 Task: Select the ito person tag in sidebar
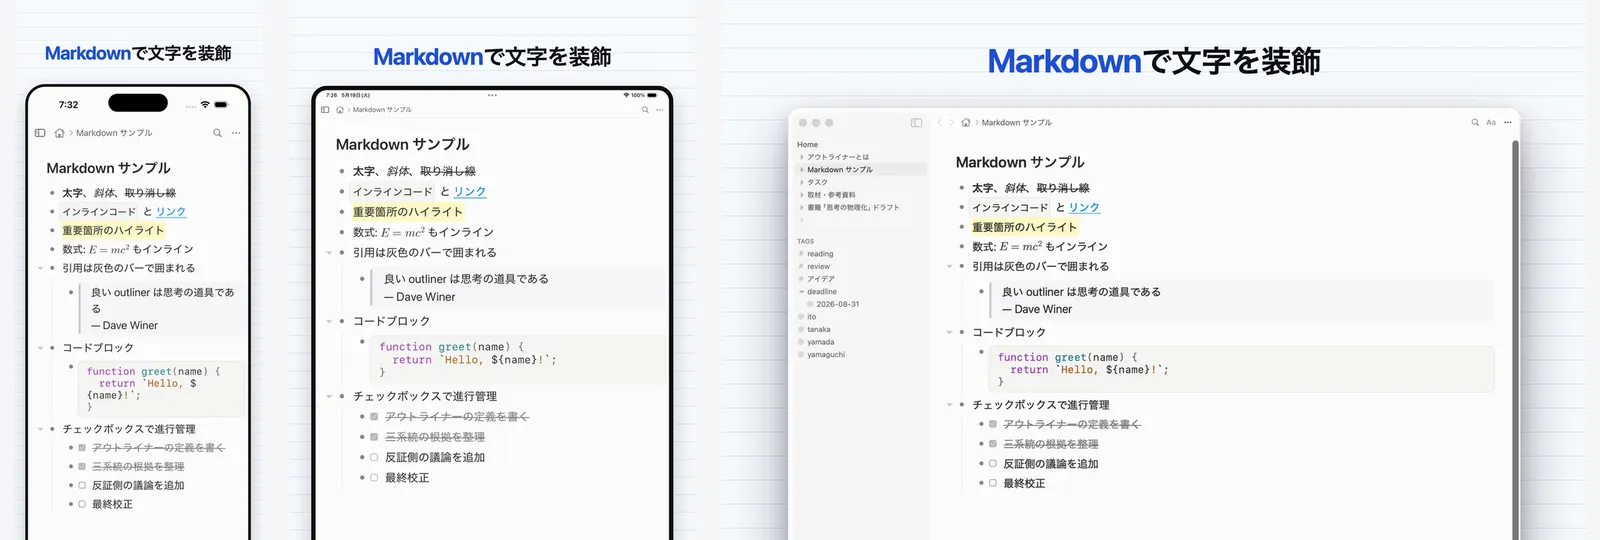point(812,317)
